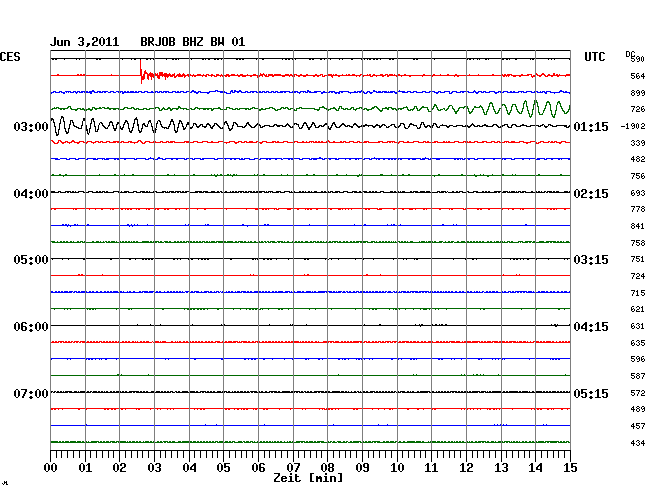Click the "04:00" local time label
This screenshot has height=494, width=650.
tap(31, 194)
